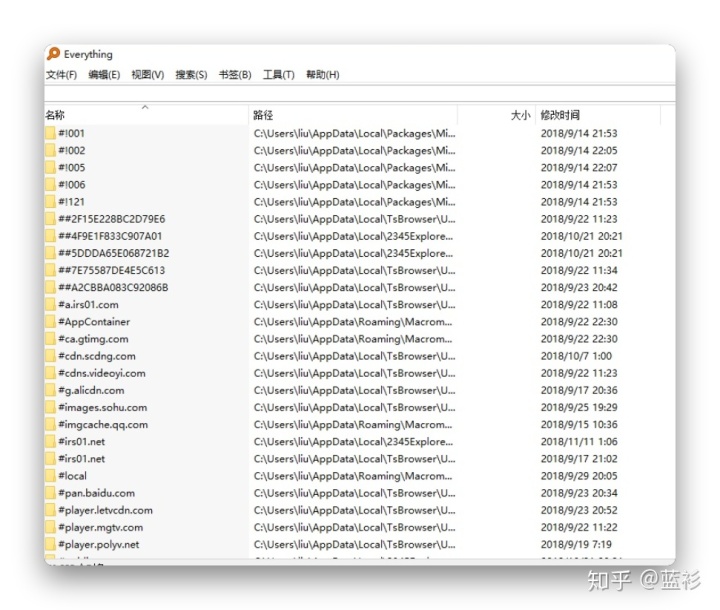Viewport: 720px width, 610px height.
Task: Select folder icon of #!121
Action: [50, 202]
